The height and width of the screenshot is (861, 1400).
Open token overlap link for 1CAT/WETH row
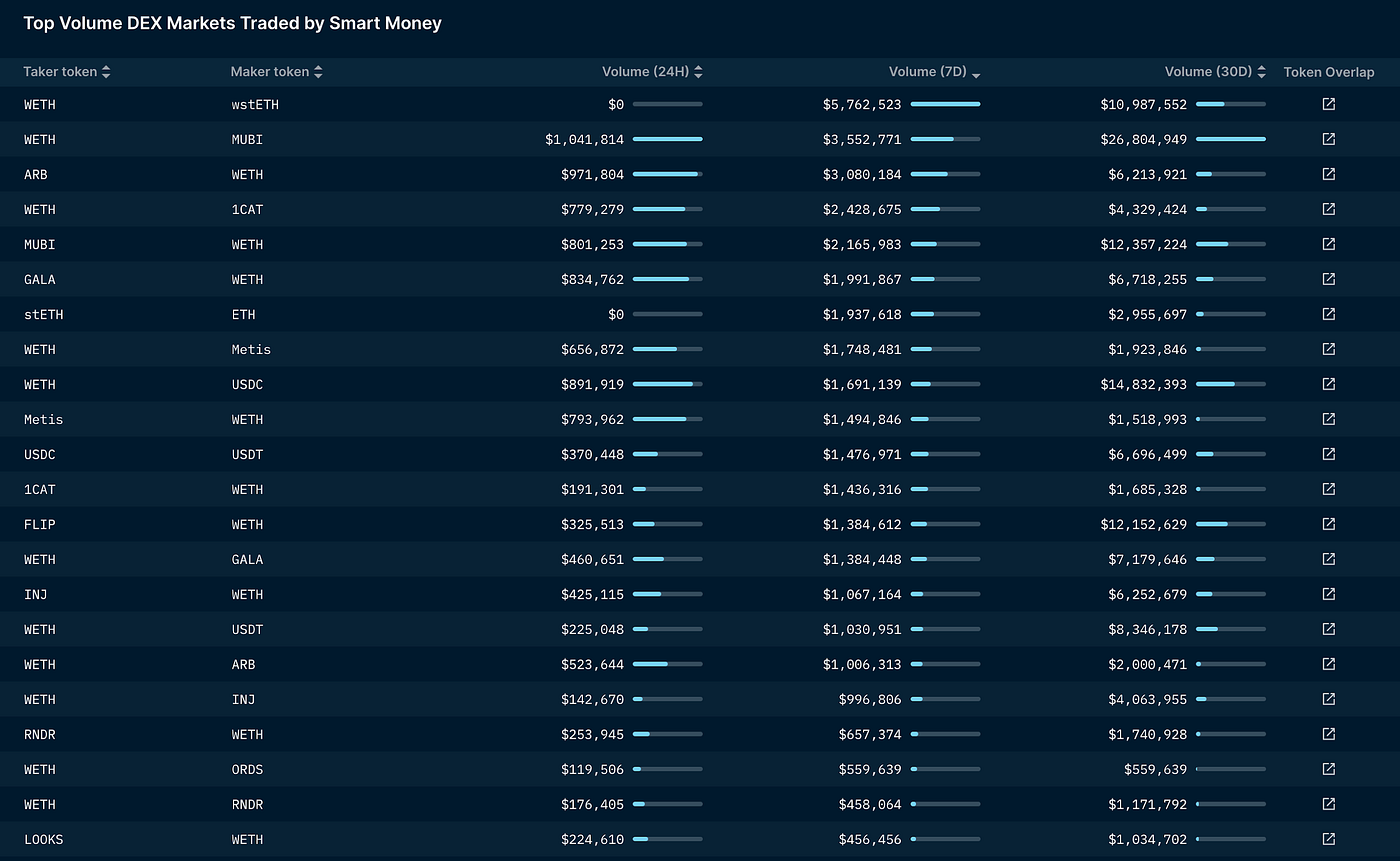[1328, 489]
